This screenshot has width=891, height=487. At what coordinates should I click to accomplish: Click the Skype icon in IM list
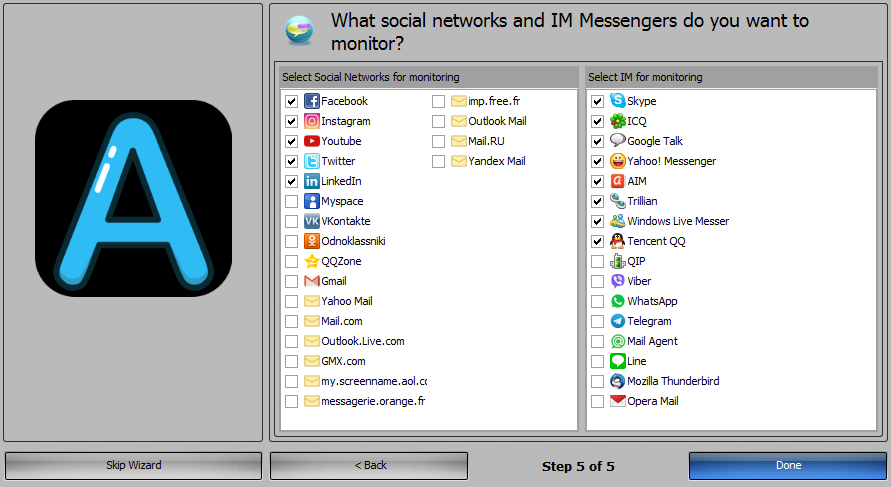(618, 101)
